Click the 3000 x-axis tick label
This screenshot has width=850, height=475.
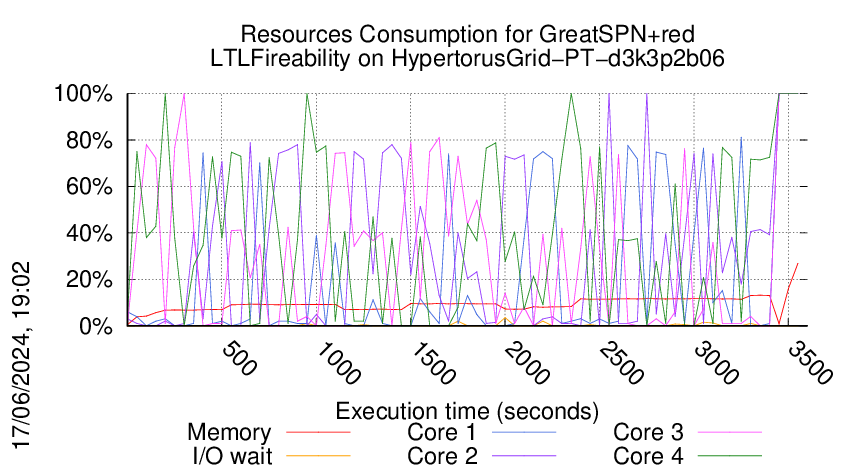click(x=716, y=363)
